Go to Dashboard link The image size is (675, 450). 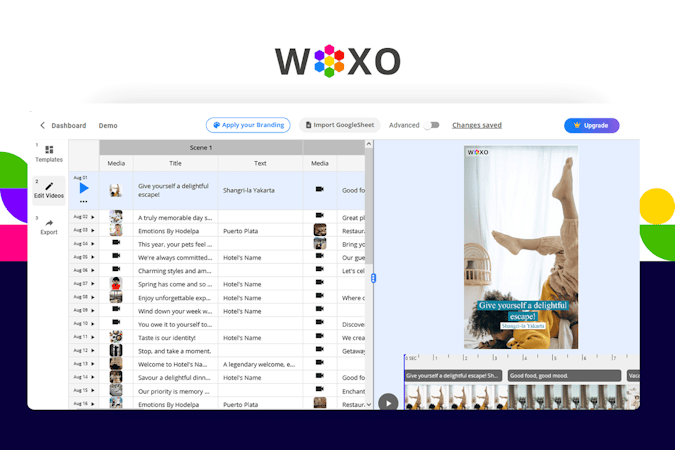[69, 125]
